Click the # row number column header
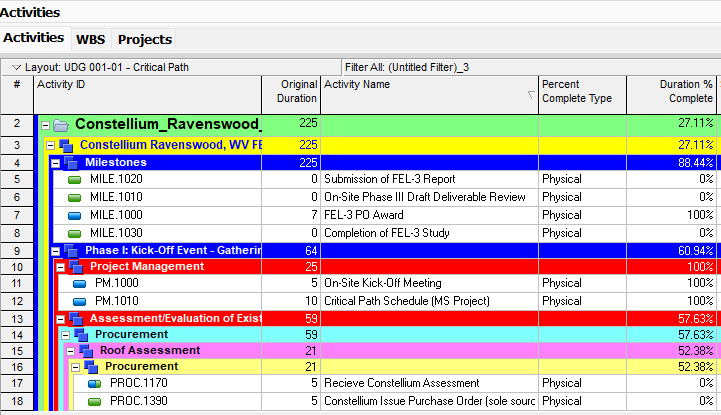Viewport: 721px width, 415px height. [17, 95]
